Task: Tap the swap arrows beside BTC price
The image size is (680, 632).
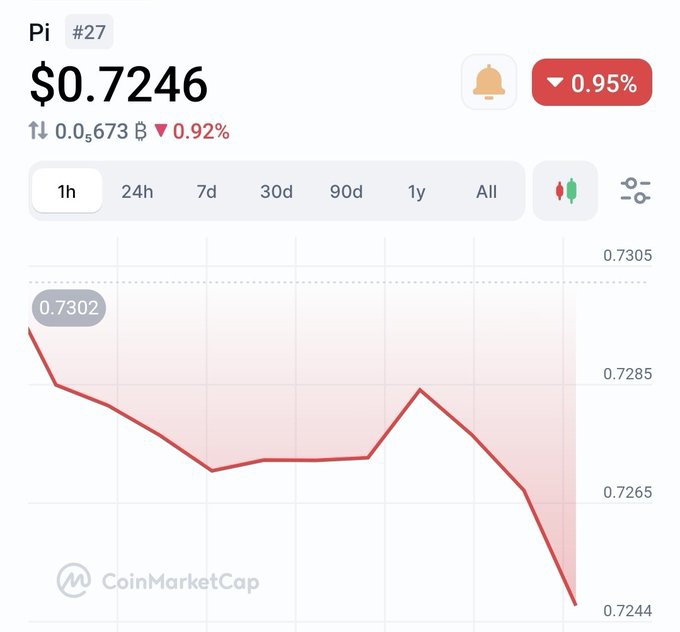Action: pos(38,131)
